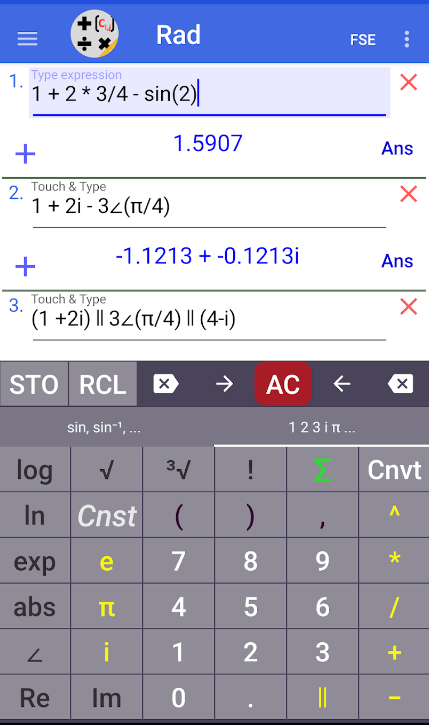Move cursor right with arrow key
Image resolution: width=429 pixels, height=725 pixels.
[x=225, y=384]
